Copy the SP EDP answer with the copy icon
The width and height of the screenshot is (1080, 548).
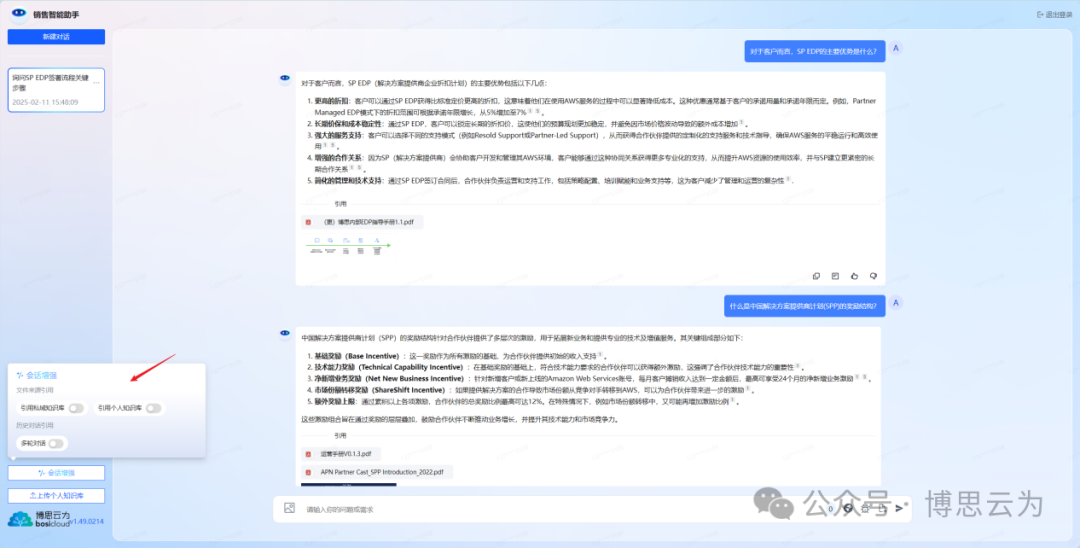coord(816,276)
